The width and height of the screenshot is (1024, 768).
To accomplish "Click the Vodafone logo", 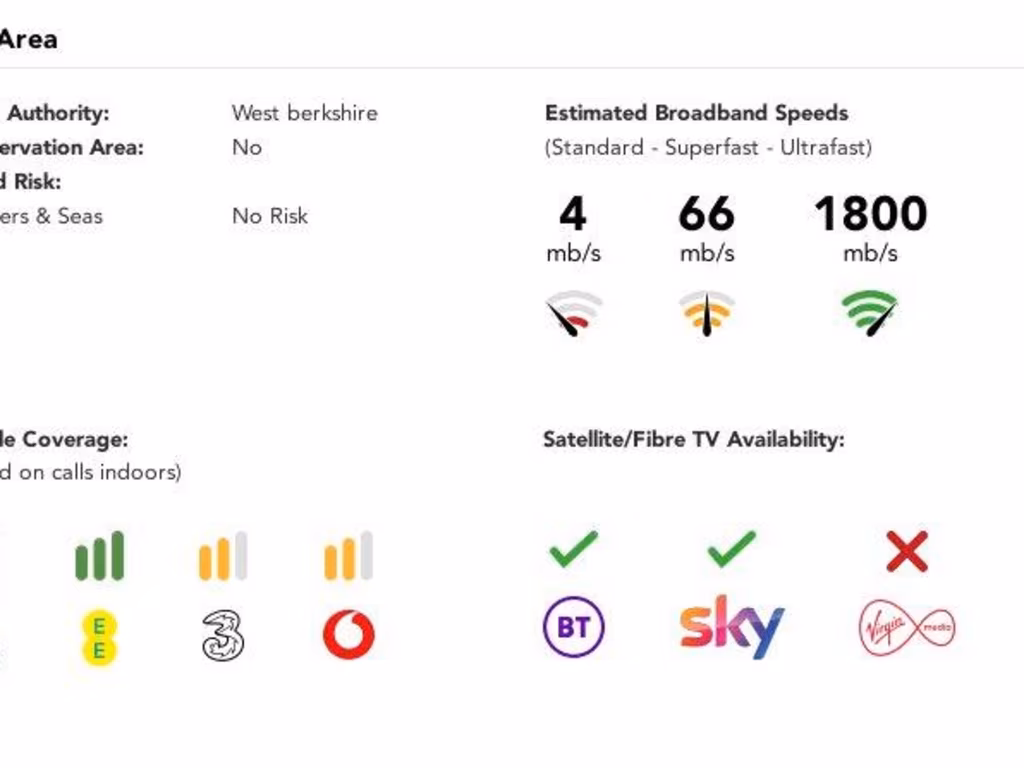I will click(348, 635).
